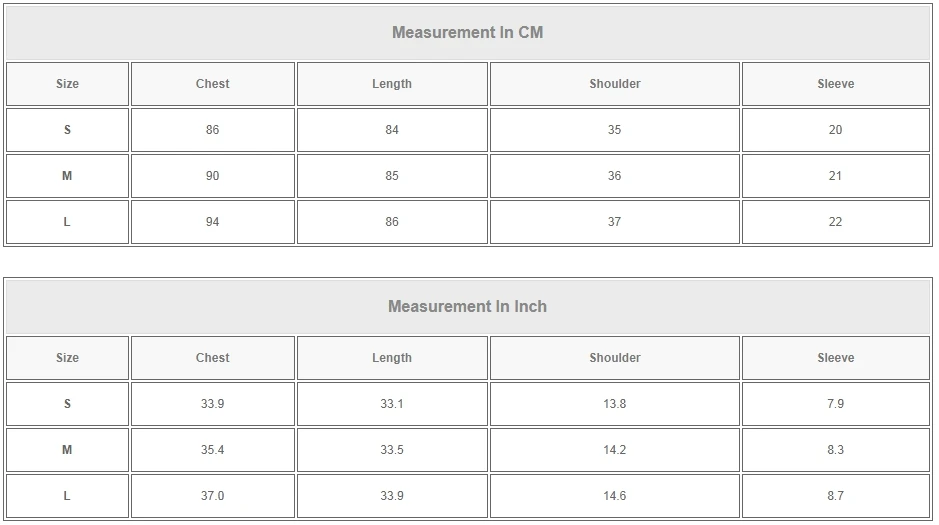Screen dimensions: 939x525
Task: Click the shoulder value 14.6 cell
Action: 614,496
